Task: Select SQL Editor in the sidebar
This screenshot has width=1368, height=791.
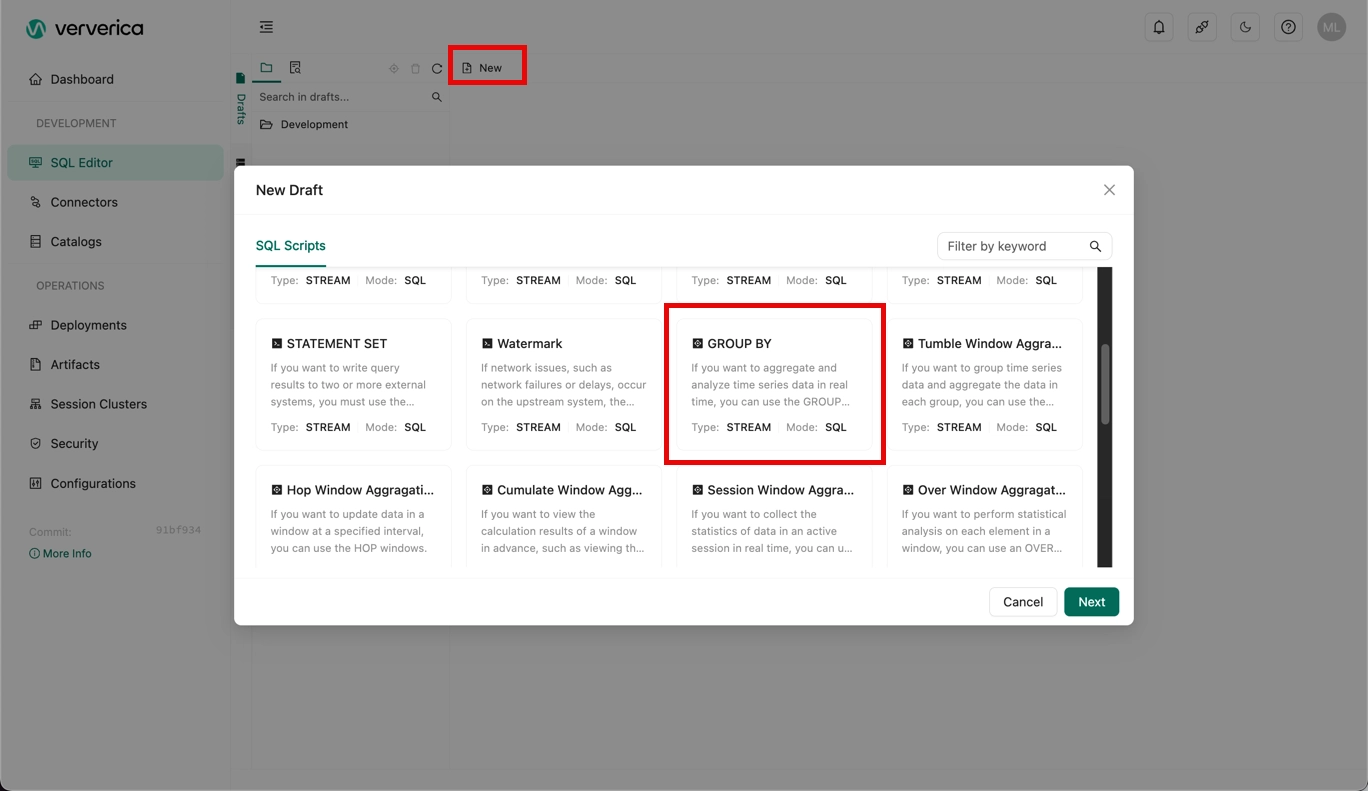Action: click(x=115, y=163)
